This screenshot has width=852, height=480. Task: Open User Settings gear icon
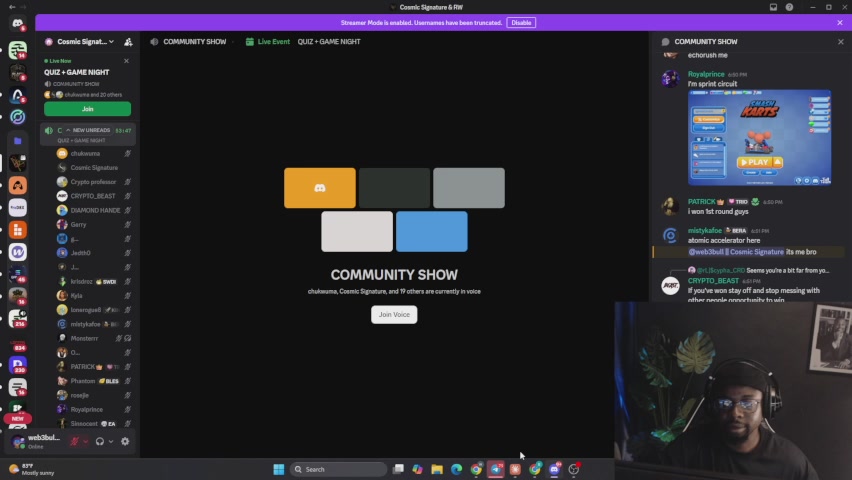(x=125, y=441)
